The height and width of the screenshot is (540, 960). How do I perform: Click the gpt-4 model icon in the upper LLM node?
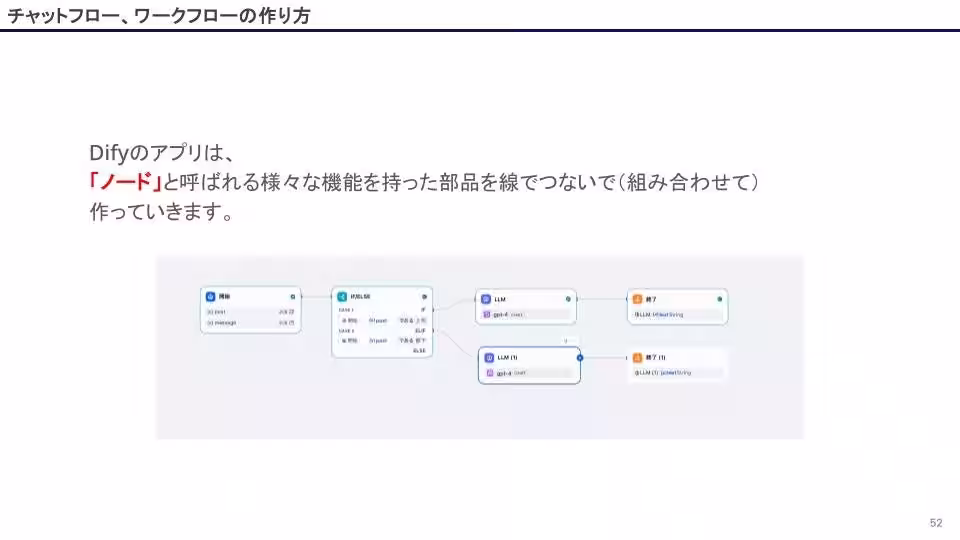(x=487, y=314)
